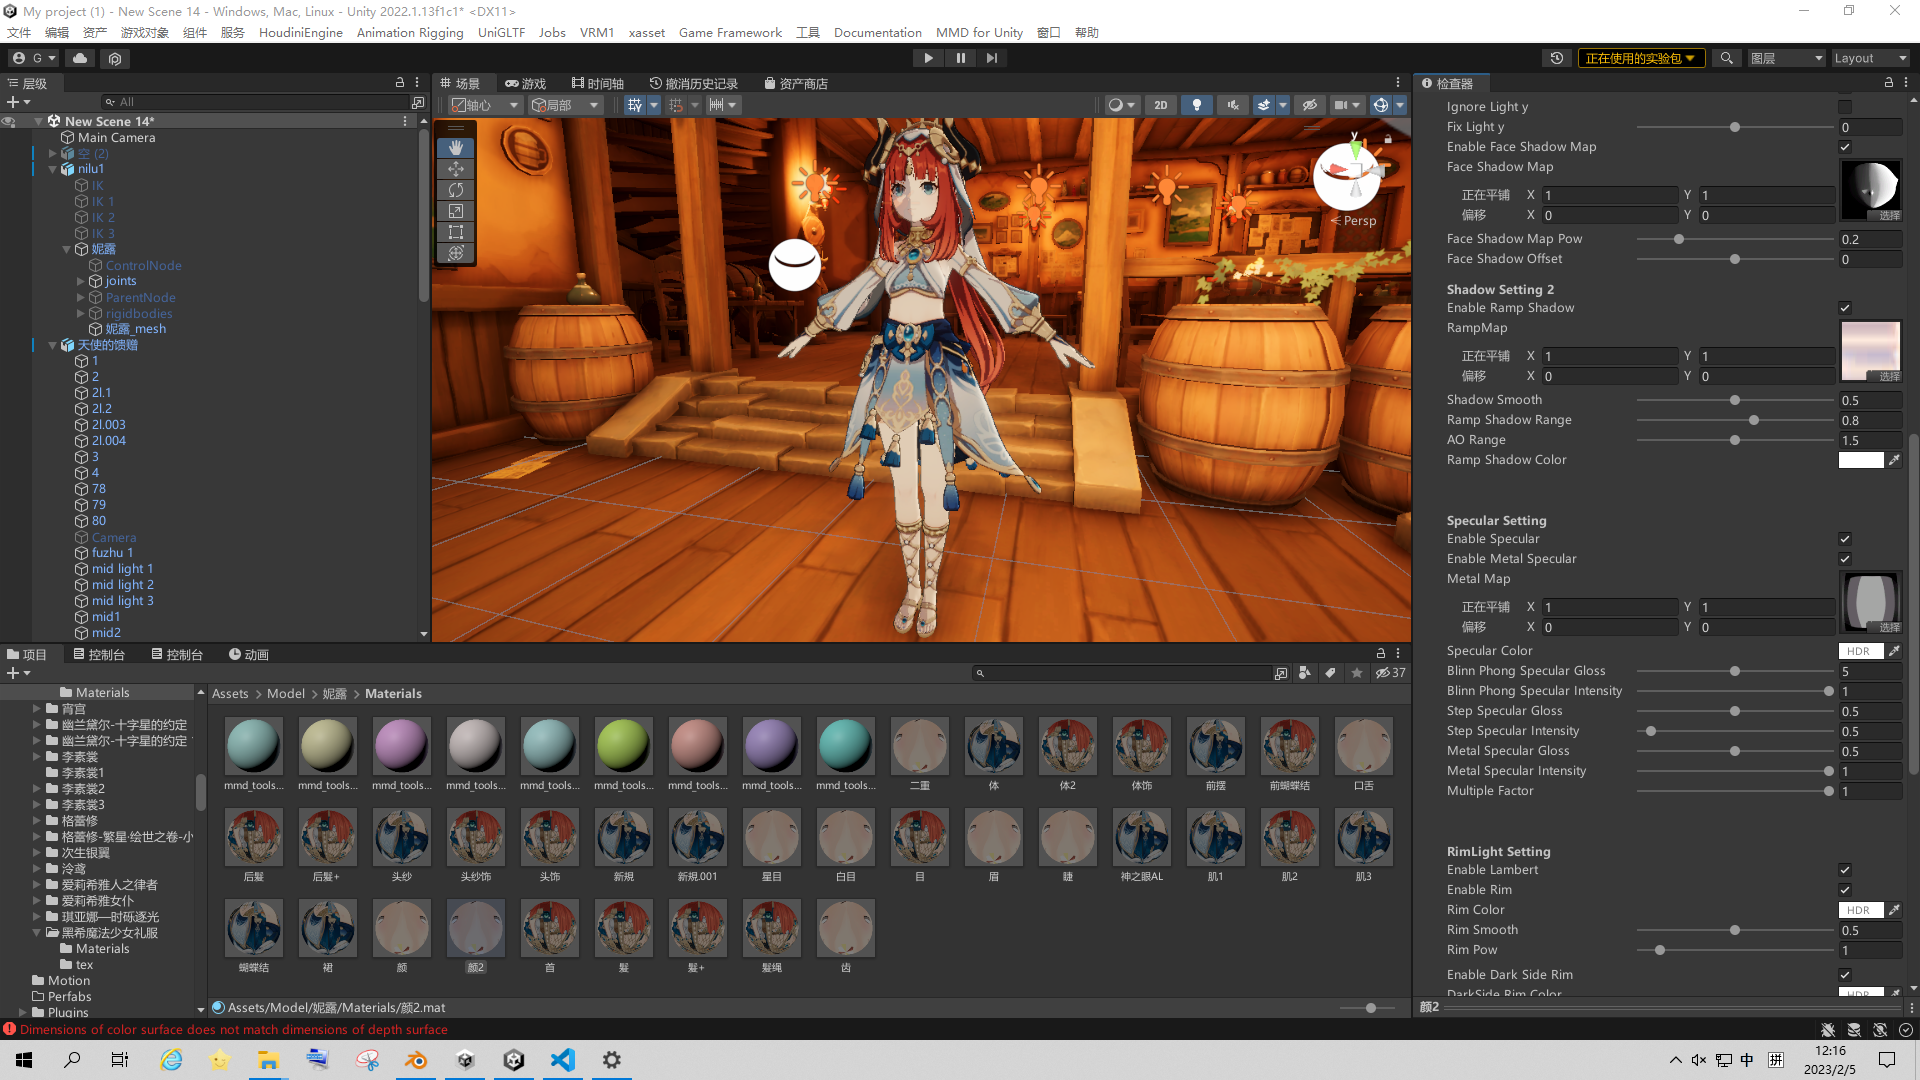Expand the joints node in hierarchy
The image size is (1920, 1080).
[x=81, y=281]
